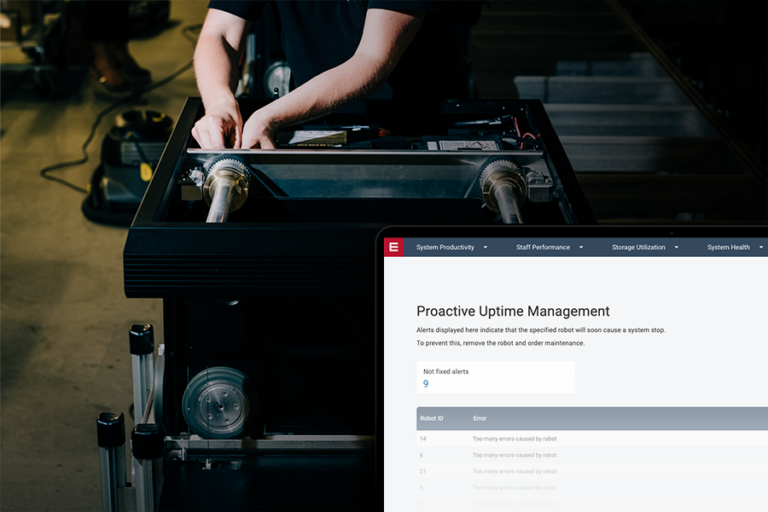
Task: Click the line about alerts indicating a system stop
Action: point(541,330)
